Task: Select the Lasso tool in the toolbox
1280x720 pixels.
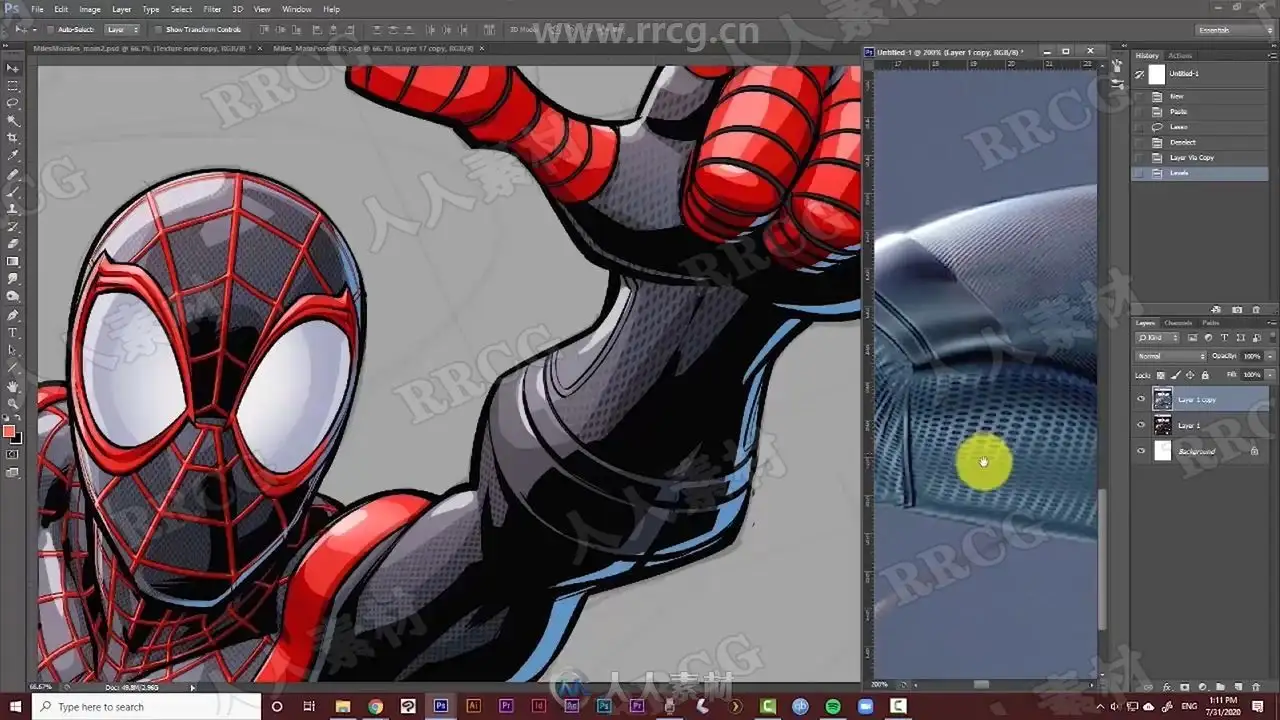Action: tap(13, 102)
